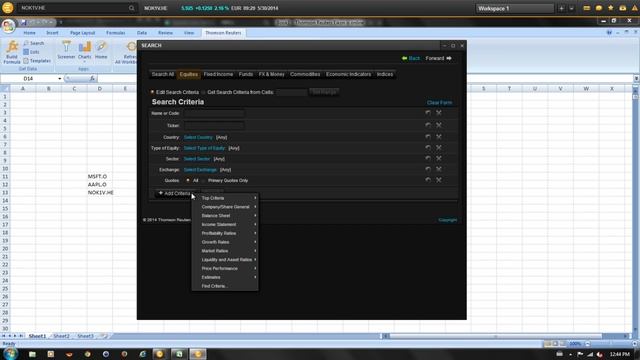Screen dimensions: 640x360
Task: Reset the Country criteria row
Action: pos(428,137)
